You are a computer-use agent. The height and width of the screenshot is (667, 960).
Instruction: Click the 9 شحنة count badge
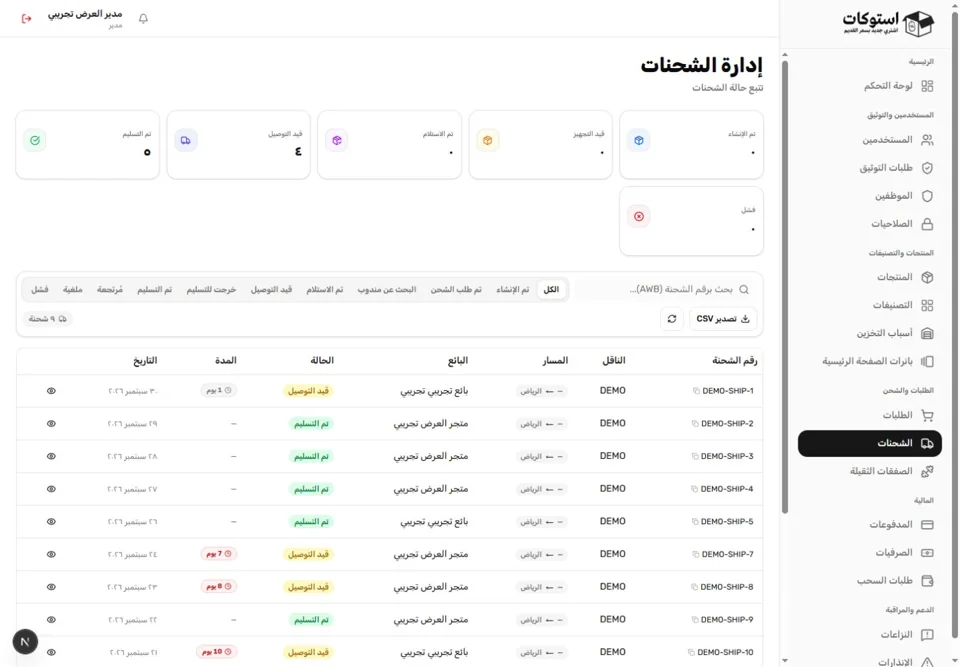(x=48, y=318)
